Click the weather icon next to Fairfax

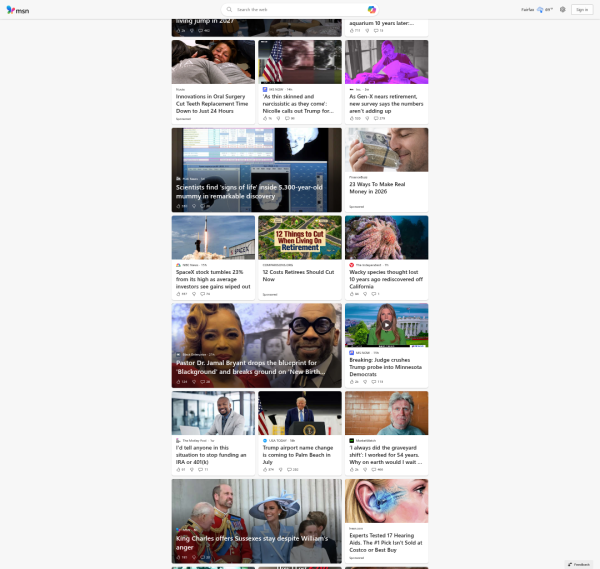click(540, 10)
